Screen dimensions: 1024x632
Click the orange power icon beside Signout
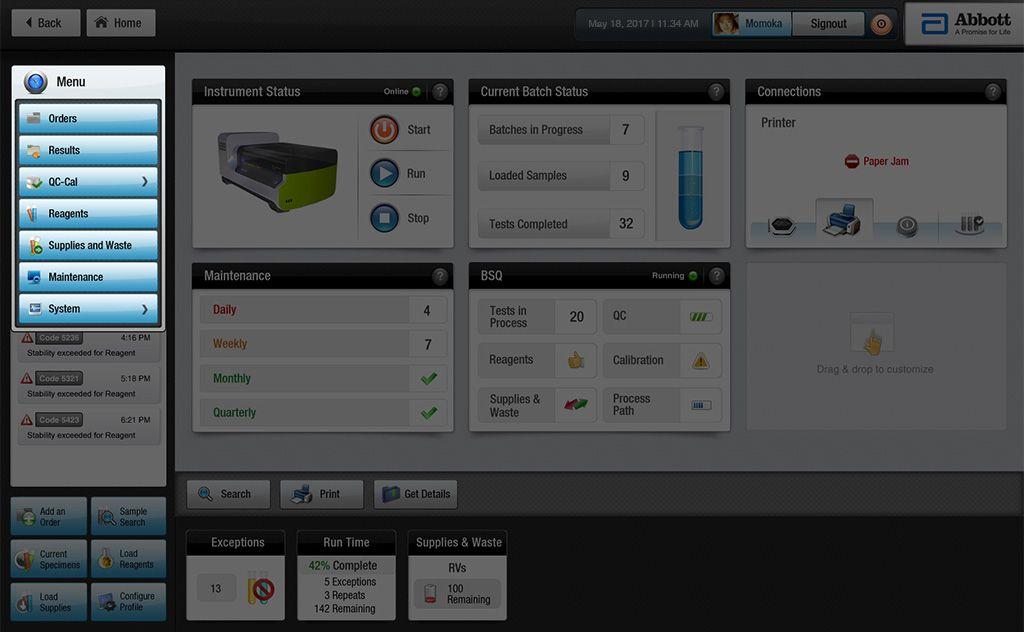point(881,24)
